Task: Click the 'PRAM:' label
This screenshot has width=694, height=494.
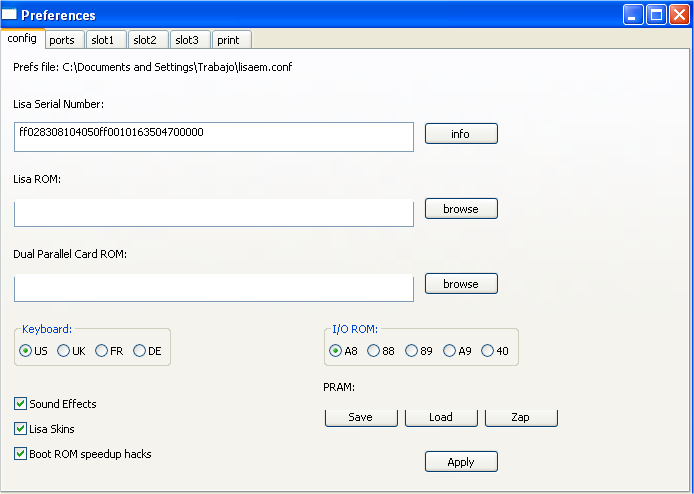Action: pyautogui.click(x=339, y=387)
